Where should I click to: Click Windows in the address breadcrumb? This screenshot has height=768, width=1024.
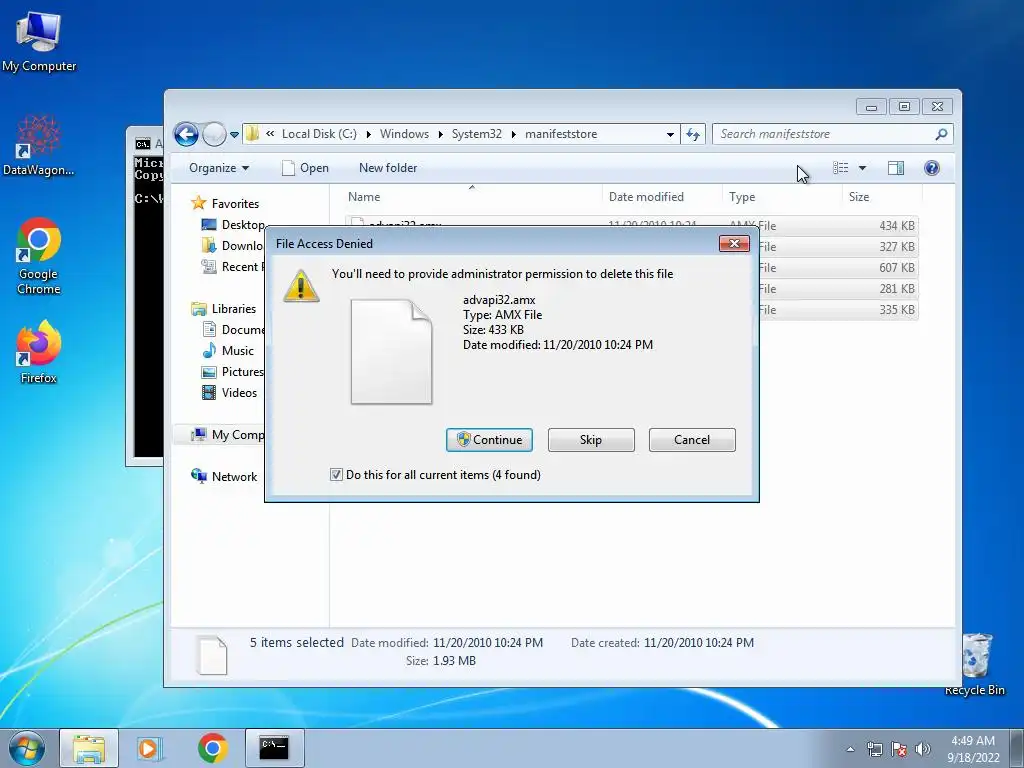pyautogui.click(x=404, y=134)
